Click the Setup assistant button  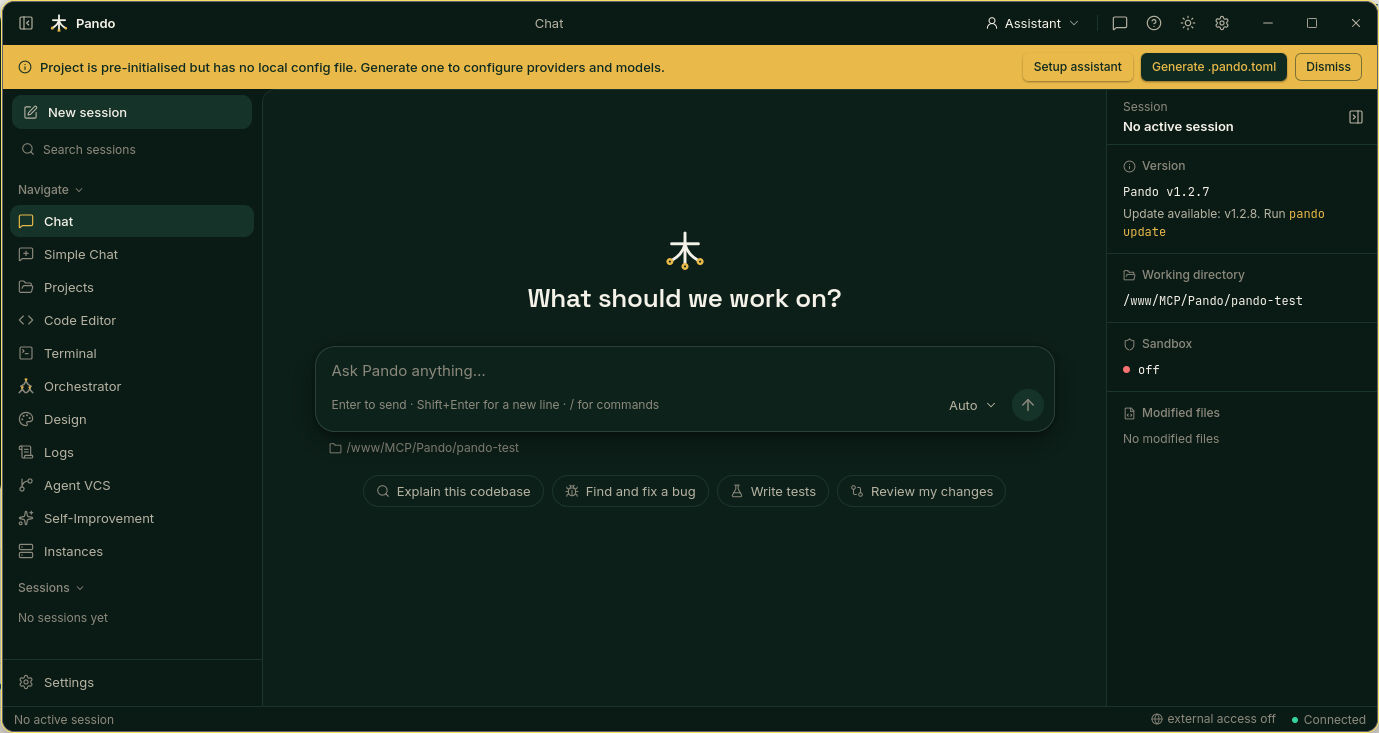[x=1077, y=67]
